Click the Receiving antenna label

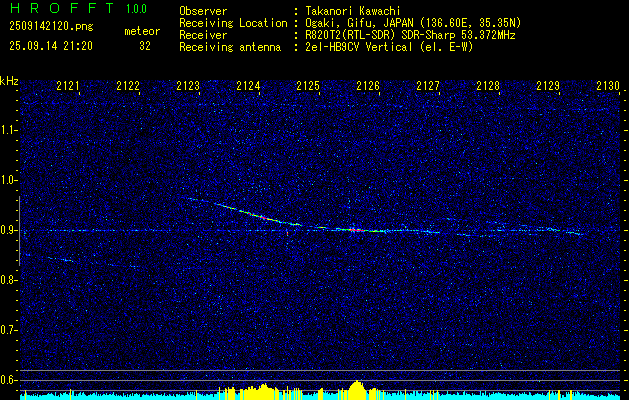point(230,47)
